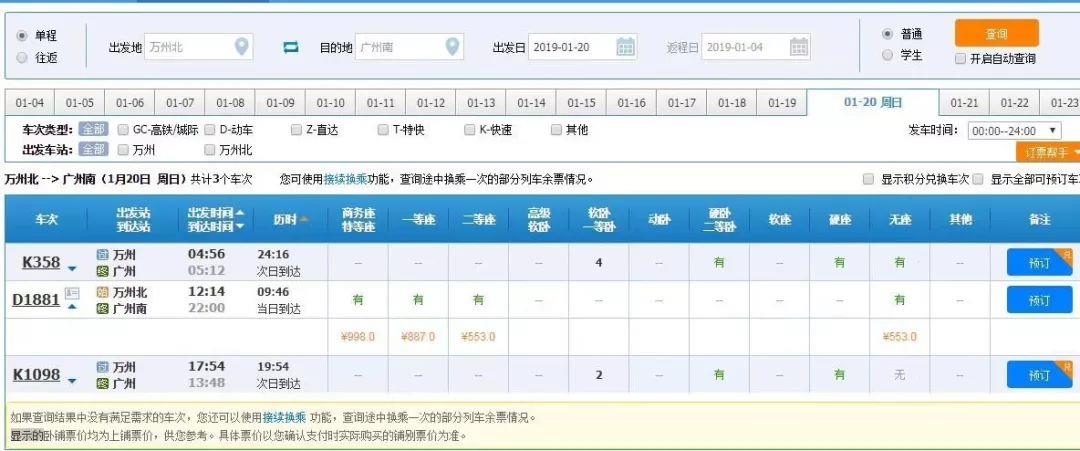Select the 往返 round-trip radio button
Viewport: 1080px width, 451px height.
(22, 58)
